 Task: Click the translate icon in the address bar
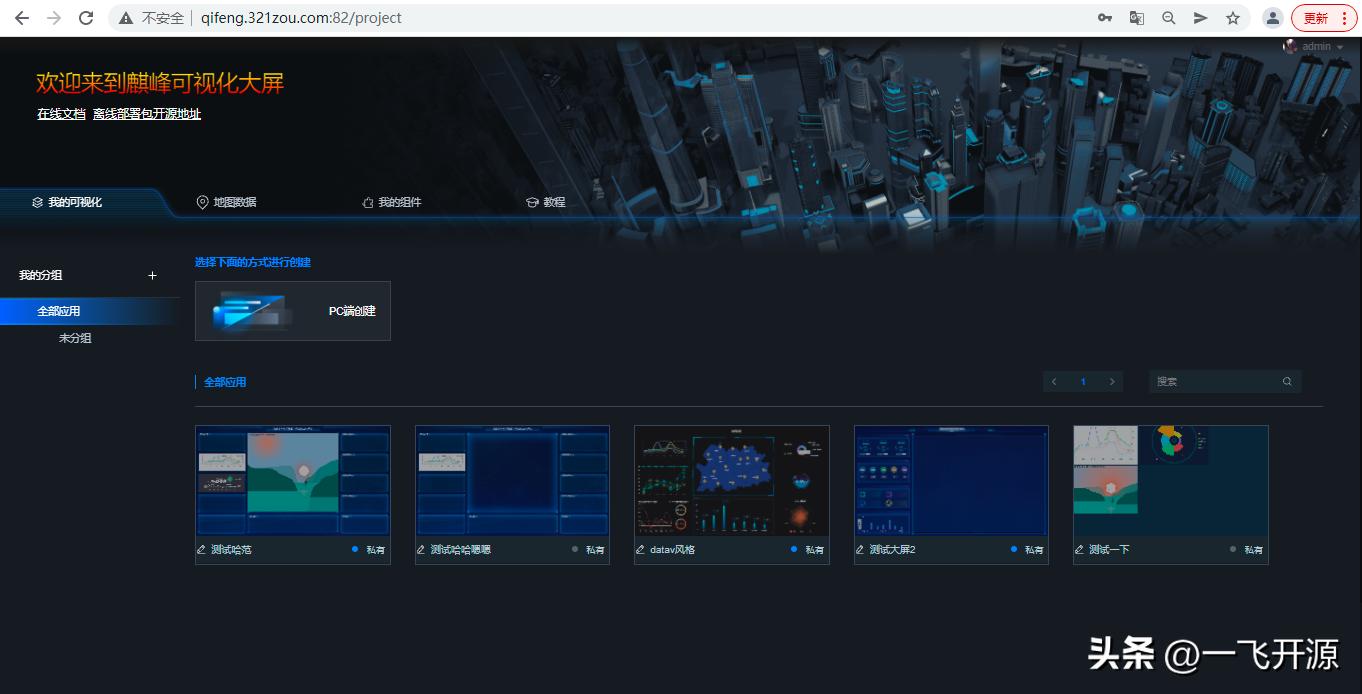click(1137, 17)
